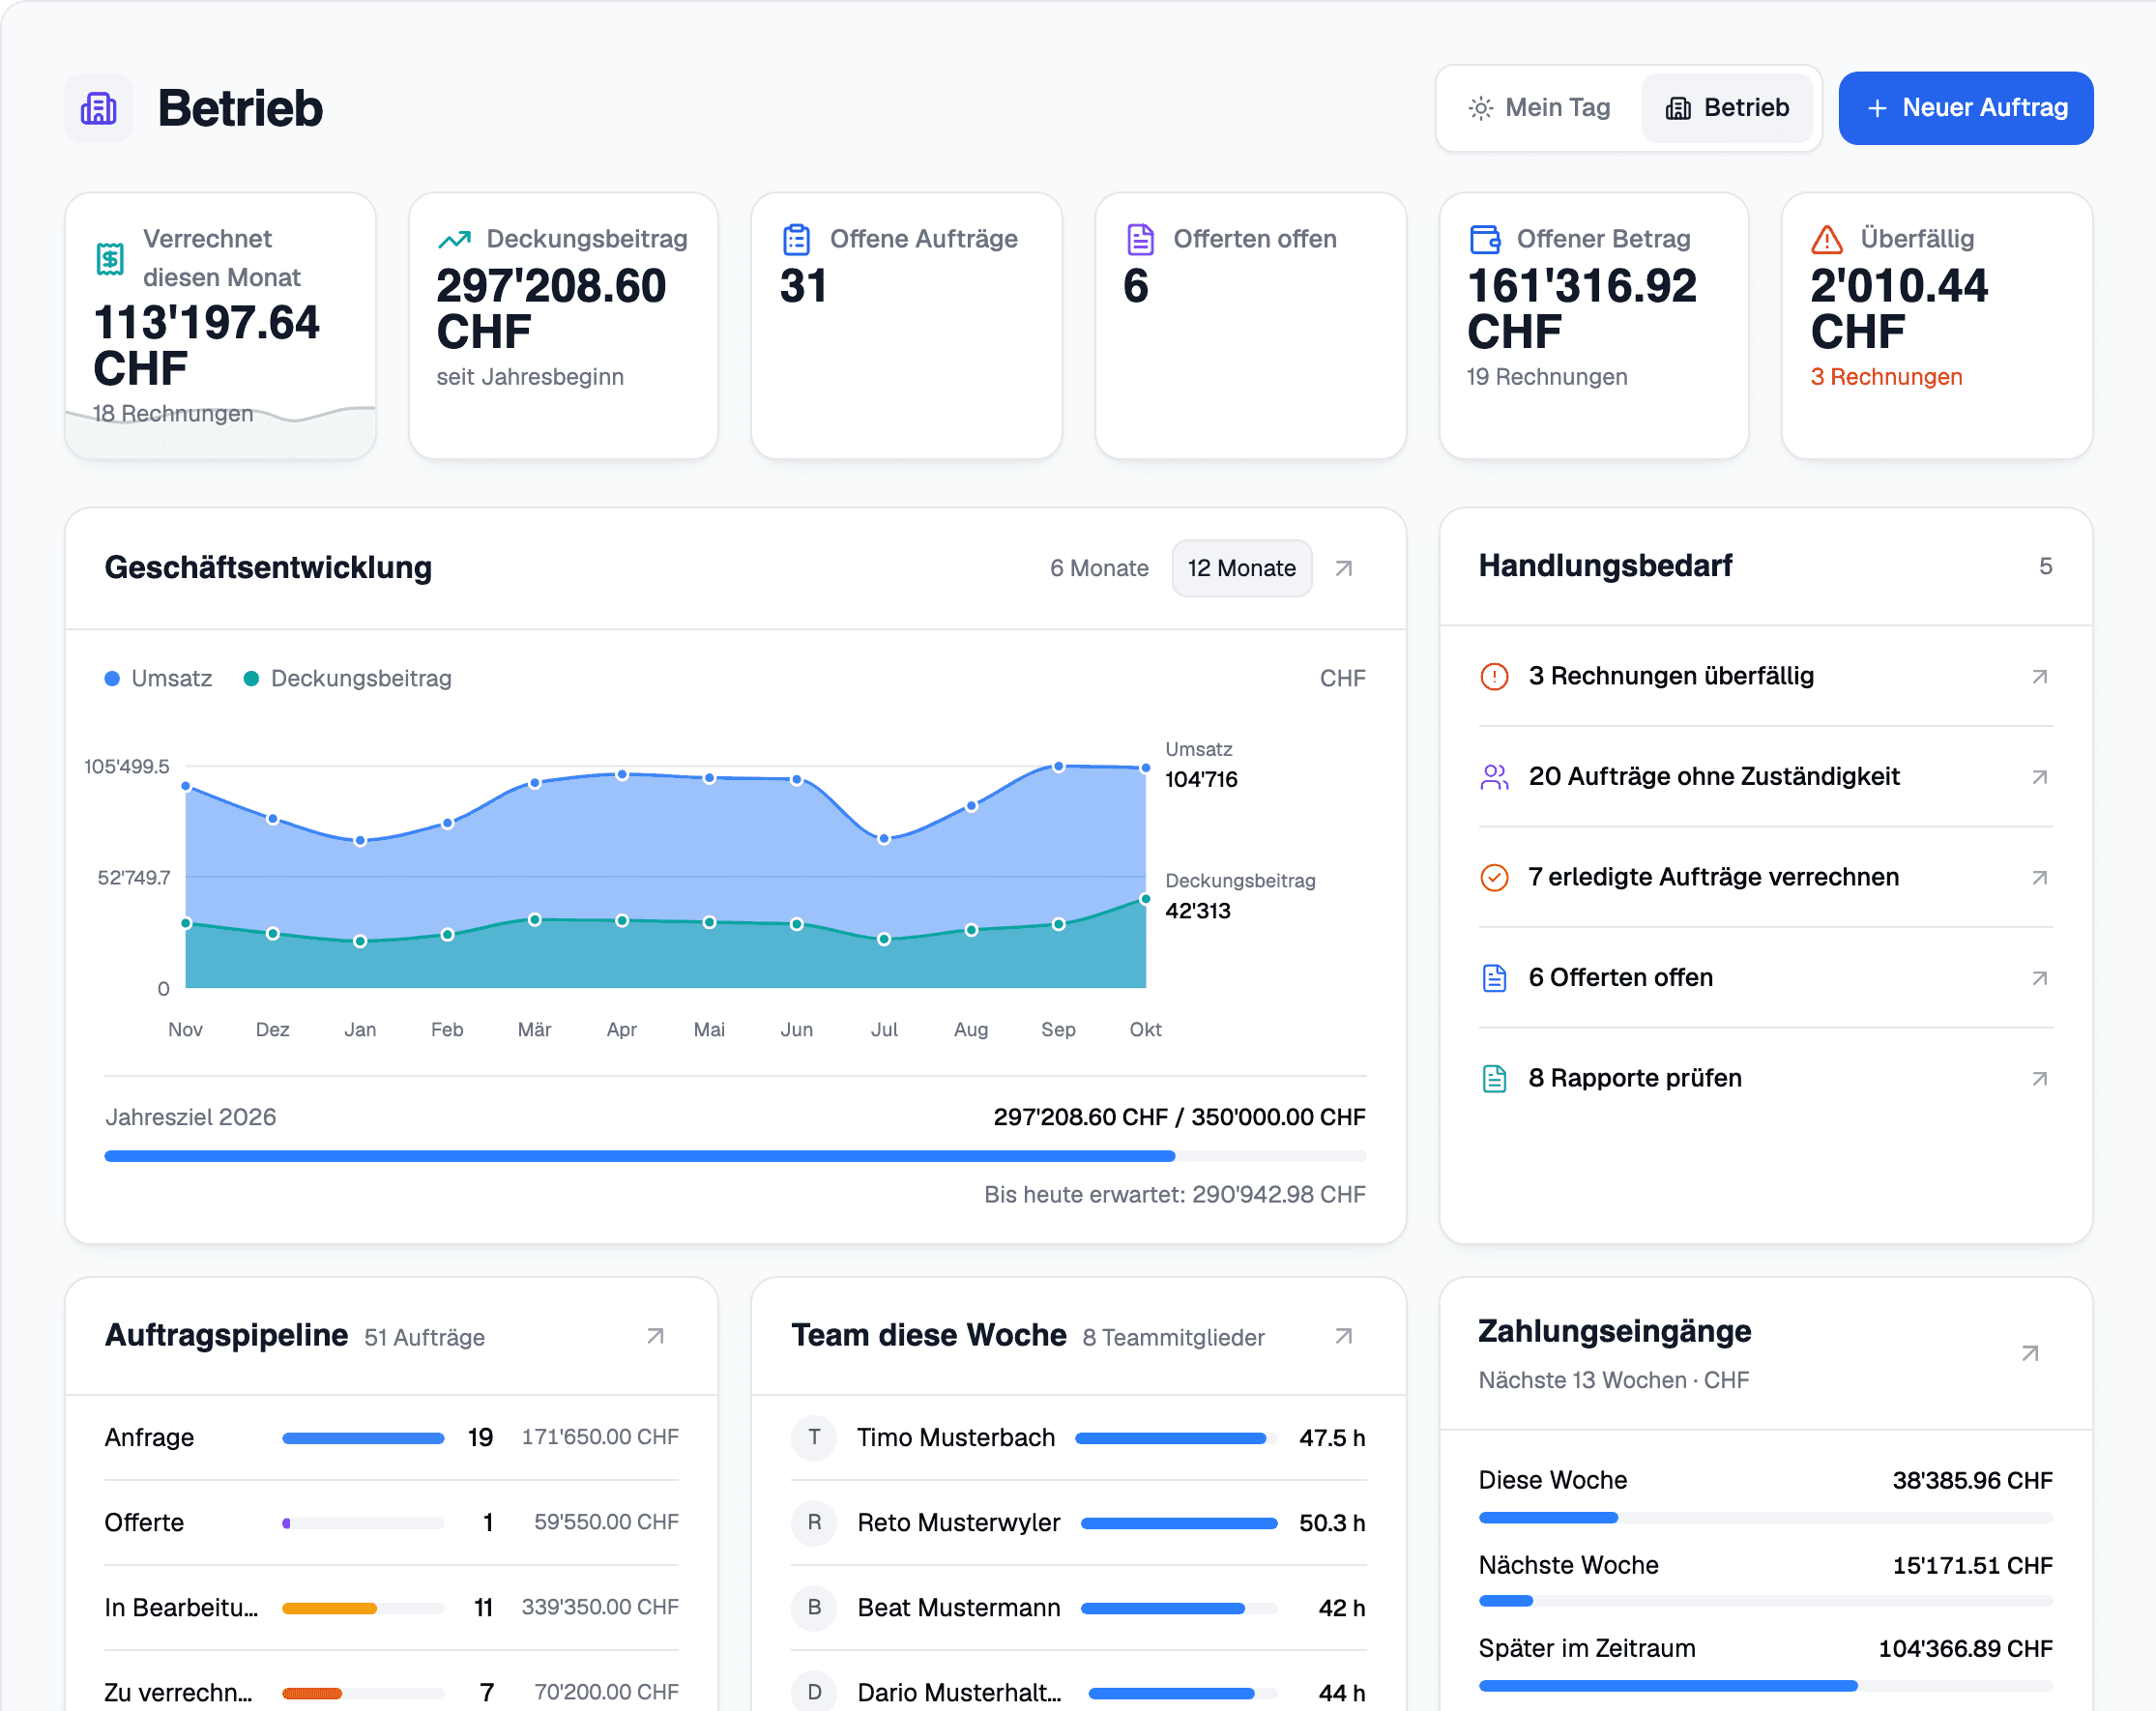Open the Team diese Woche arrow icon
The width and height of the screenshot is (2156, 1711).
pyautogui.click(x=1344, y=1336)
